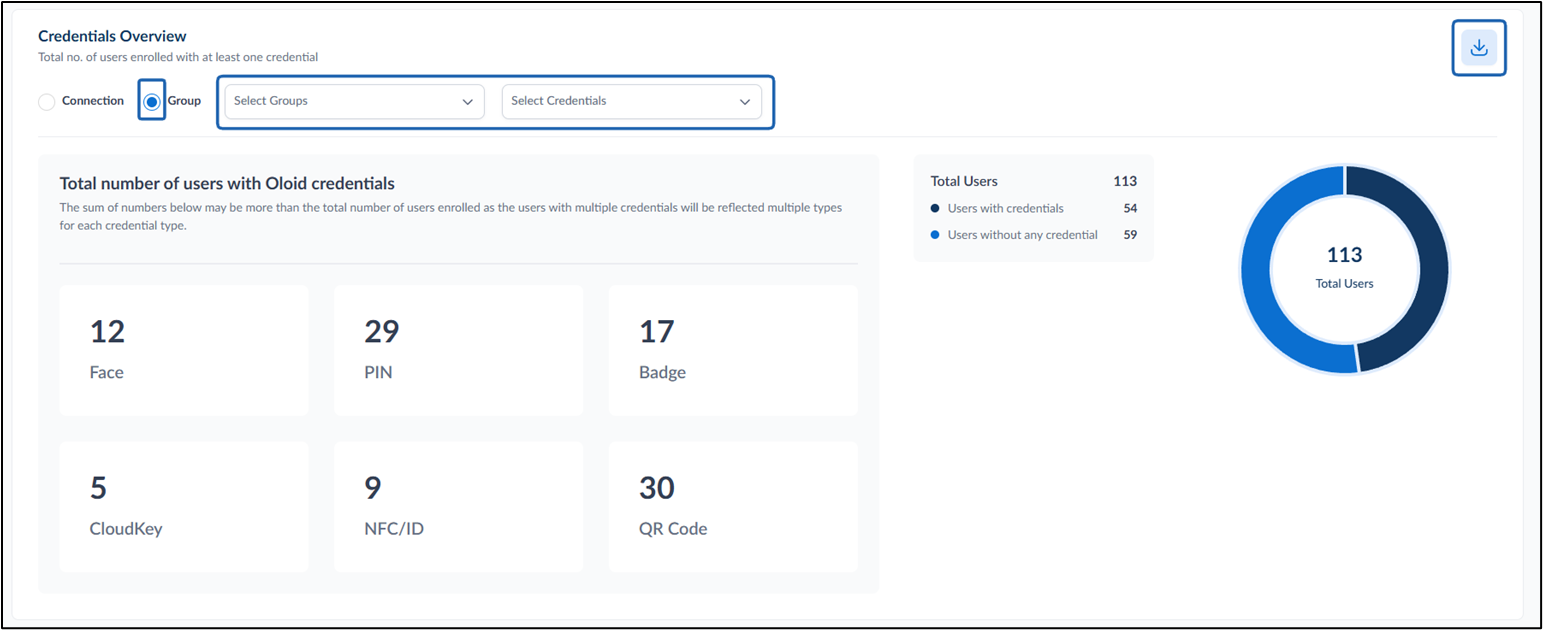1543x630 pixels.
Task: Select the Group radio button
Action: pyautogui.click(x=152, y=102)
